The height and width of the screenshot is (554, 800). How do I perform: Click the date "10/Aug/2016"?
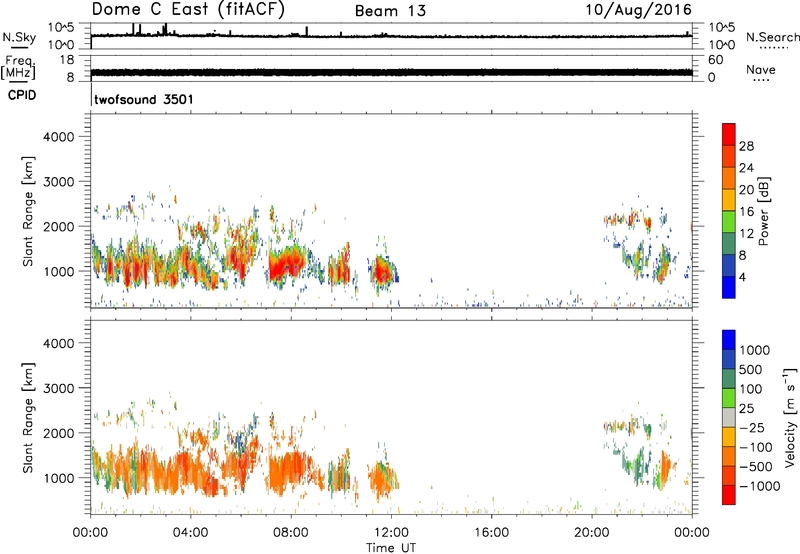[x=638, y=10]
